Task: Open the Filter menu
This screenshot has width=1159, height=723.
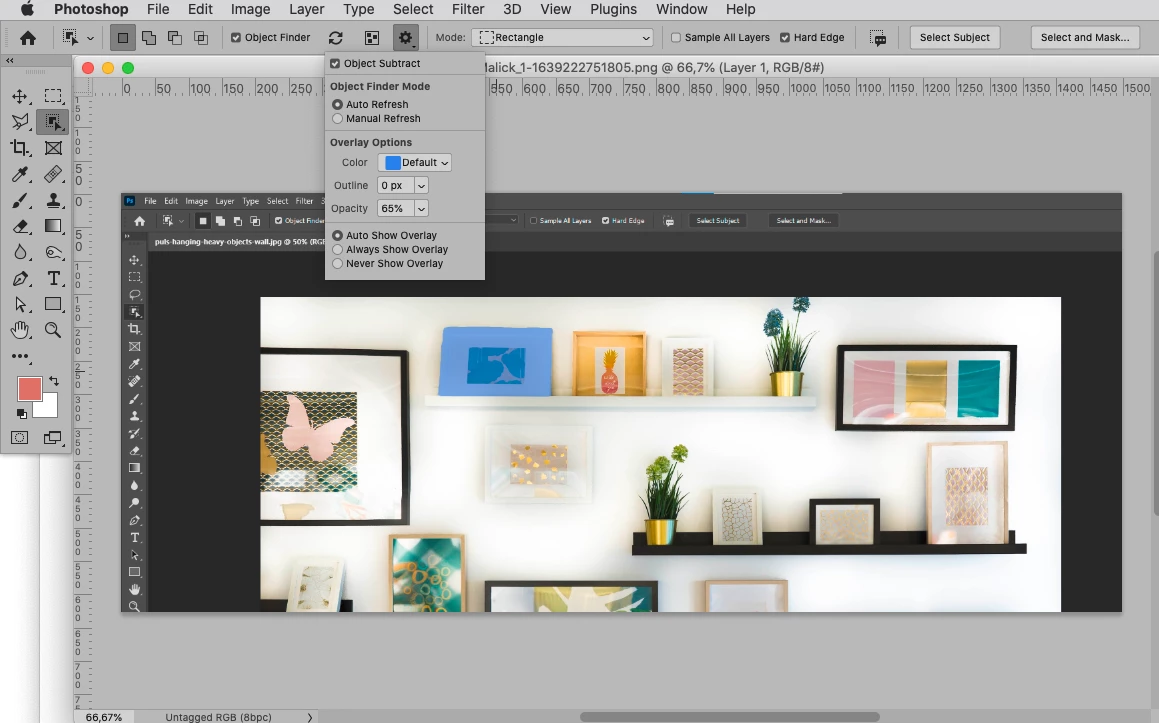Action: click(468, 10)
